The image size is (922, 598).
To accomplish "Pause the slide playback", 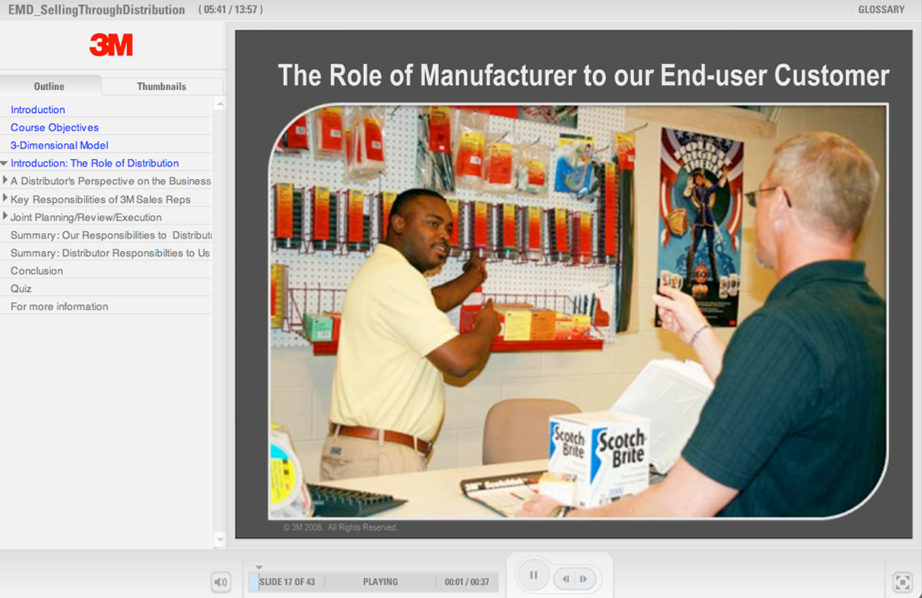I will click(533, 575).
